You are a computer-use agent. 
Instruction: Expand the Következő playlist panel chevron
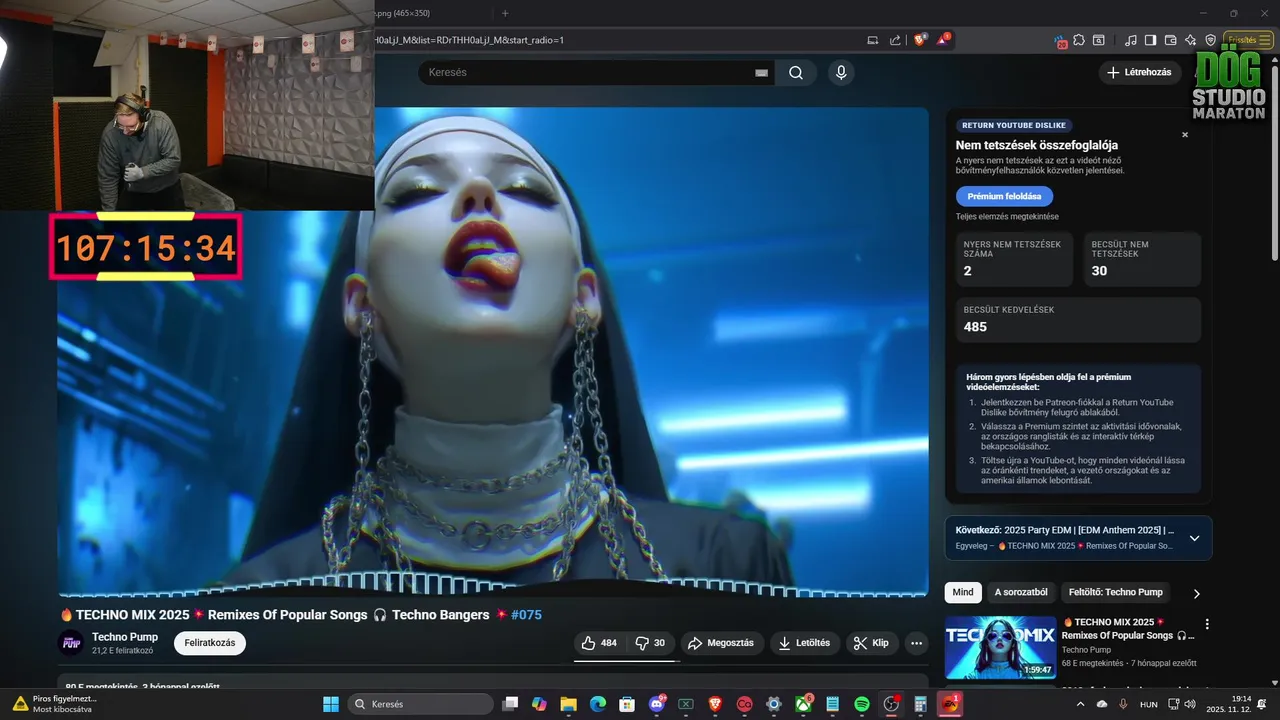[x=1194, y=538]
